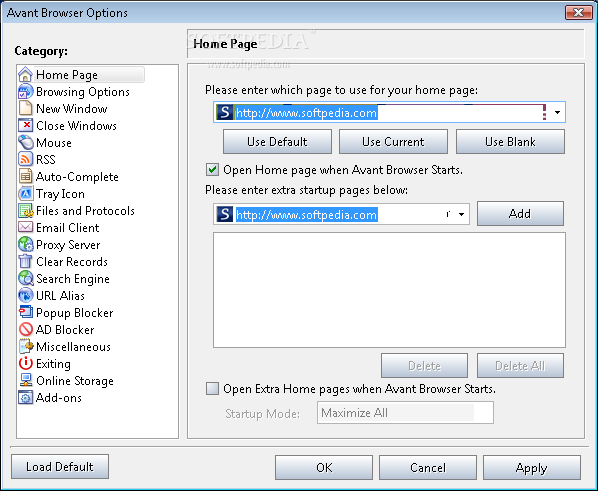
Task: Open Popup Blocker settings
Action: [75, 313]
